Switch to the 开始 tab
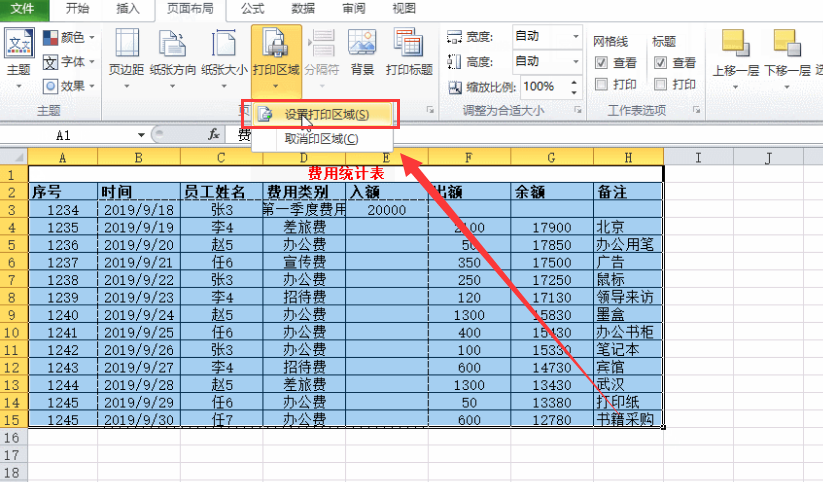 78,8
